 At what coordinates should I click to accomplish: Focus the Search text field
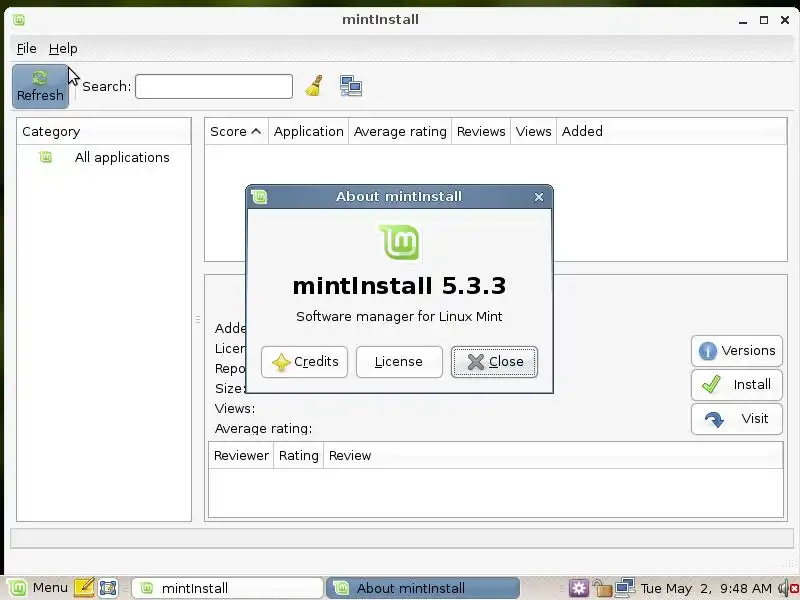click(x=214, y=86)
